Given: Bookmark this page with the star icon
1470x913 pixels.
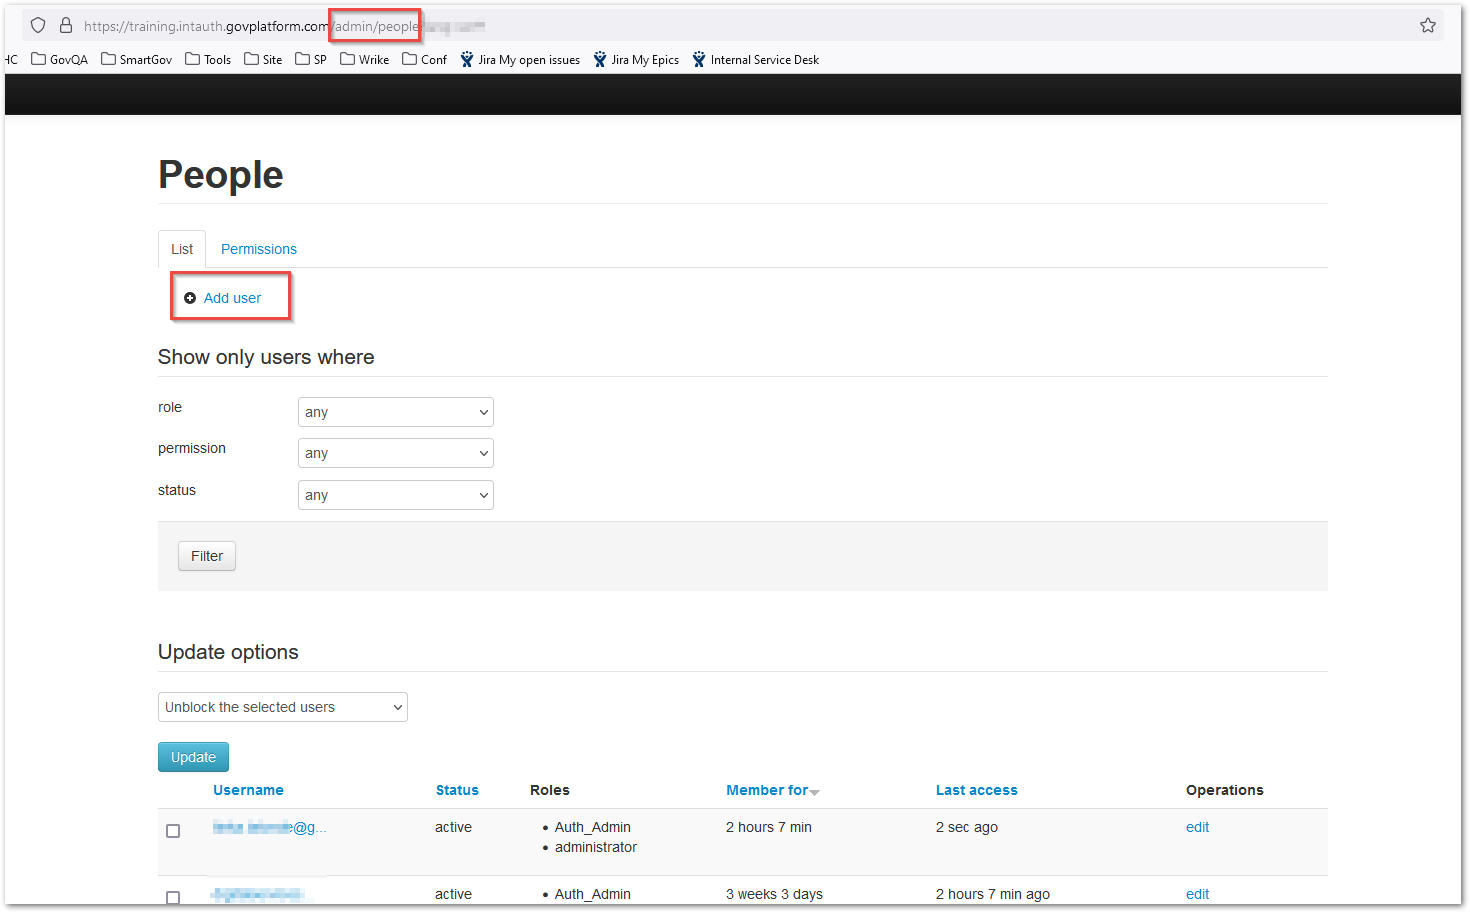Looking at the screenshot, I should [1428, 25].
